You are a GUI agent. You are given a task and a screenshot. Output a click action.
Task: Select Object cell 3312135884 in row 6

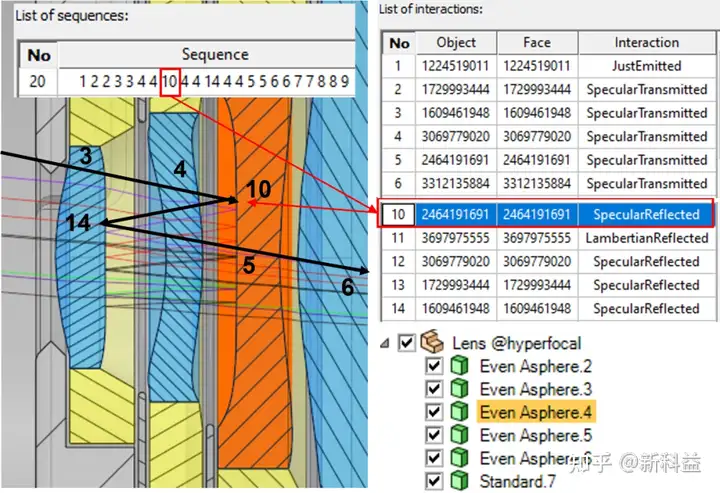coord(456,184)
